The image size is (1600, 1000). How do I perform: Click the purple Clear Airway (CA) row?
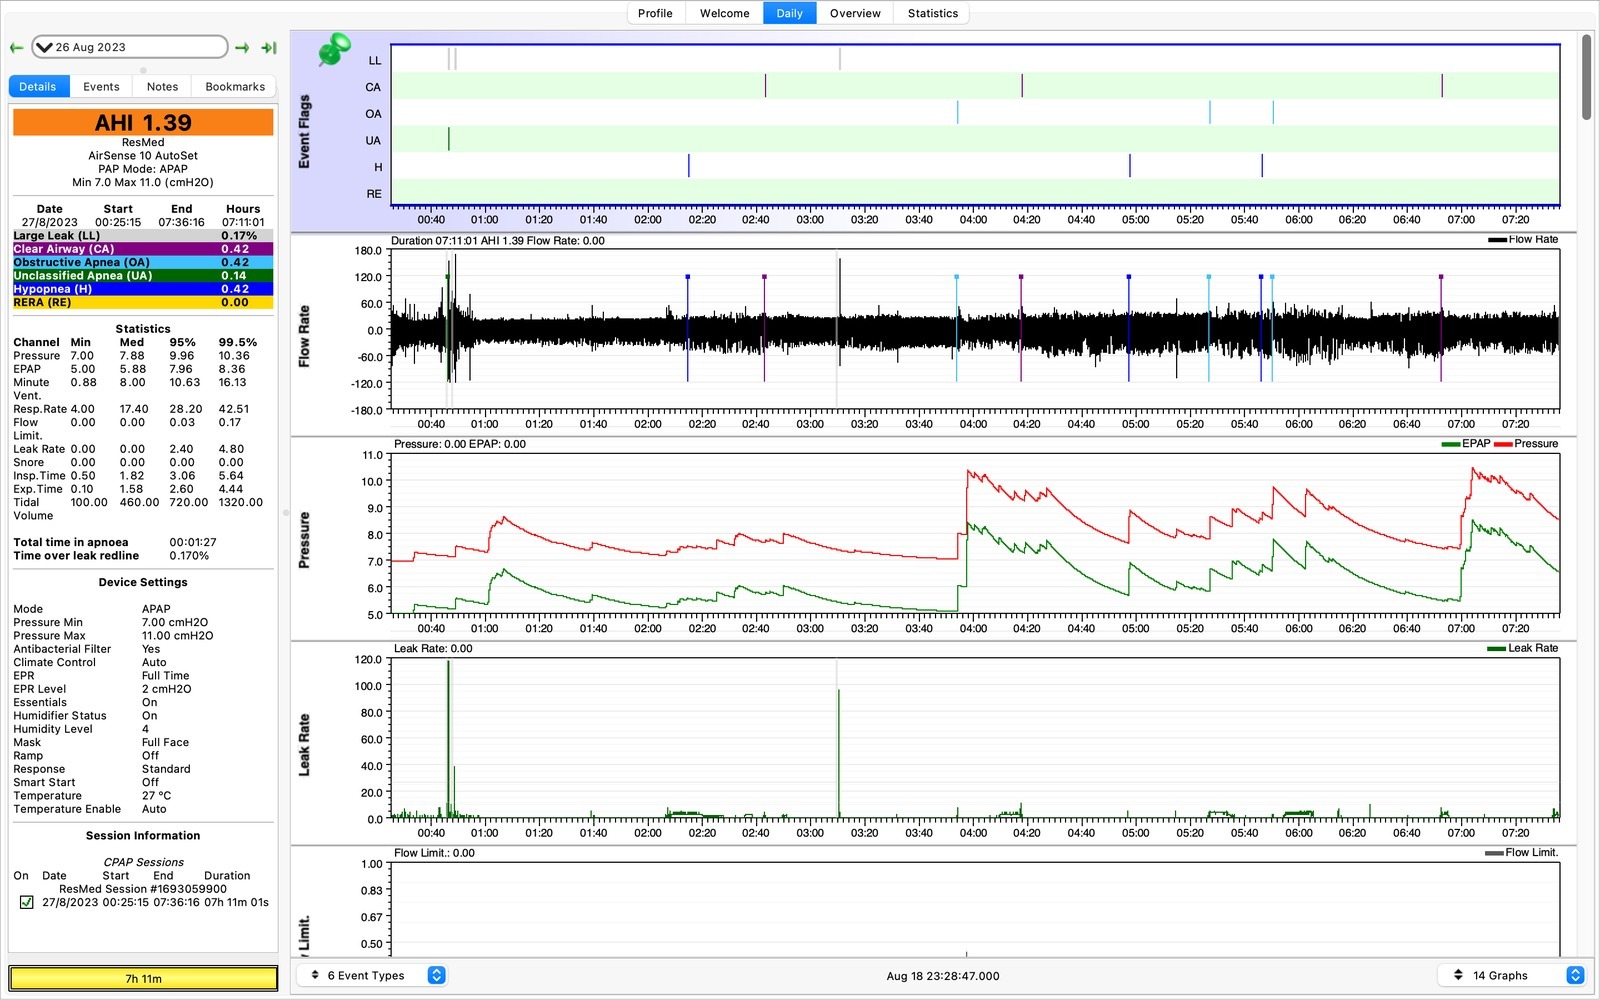[143, 249]
